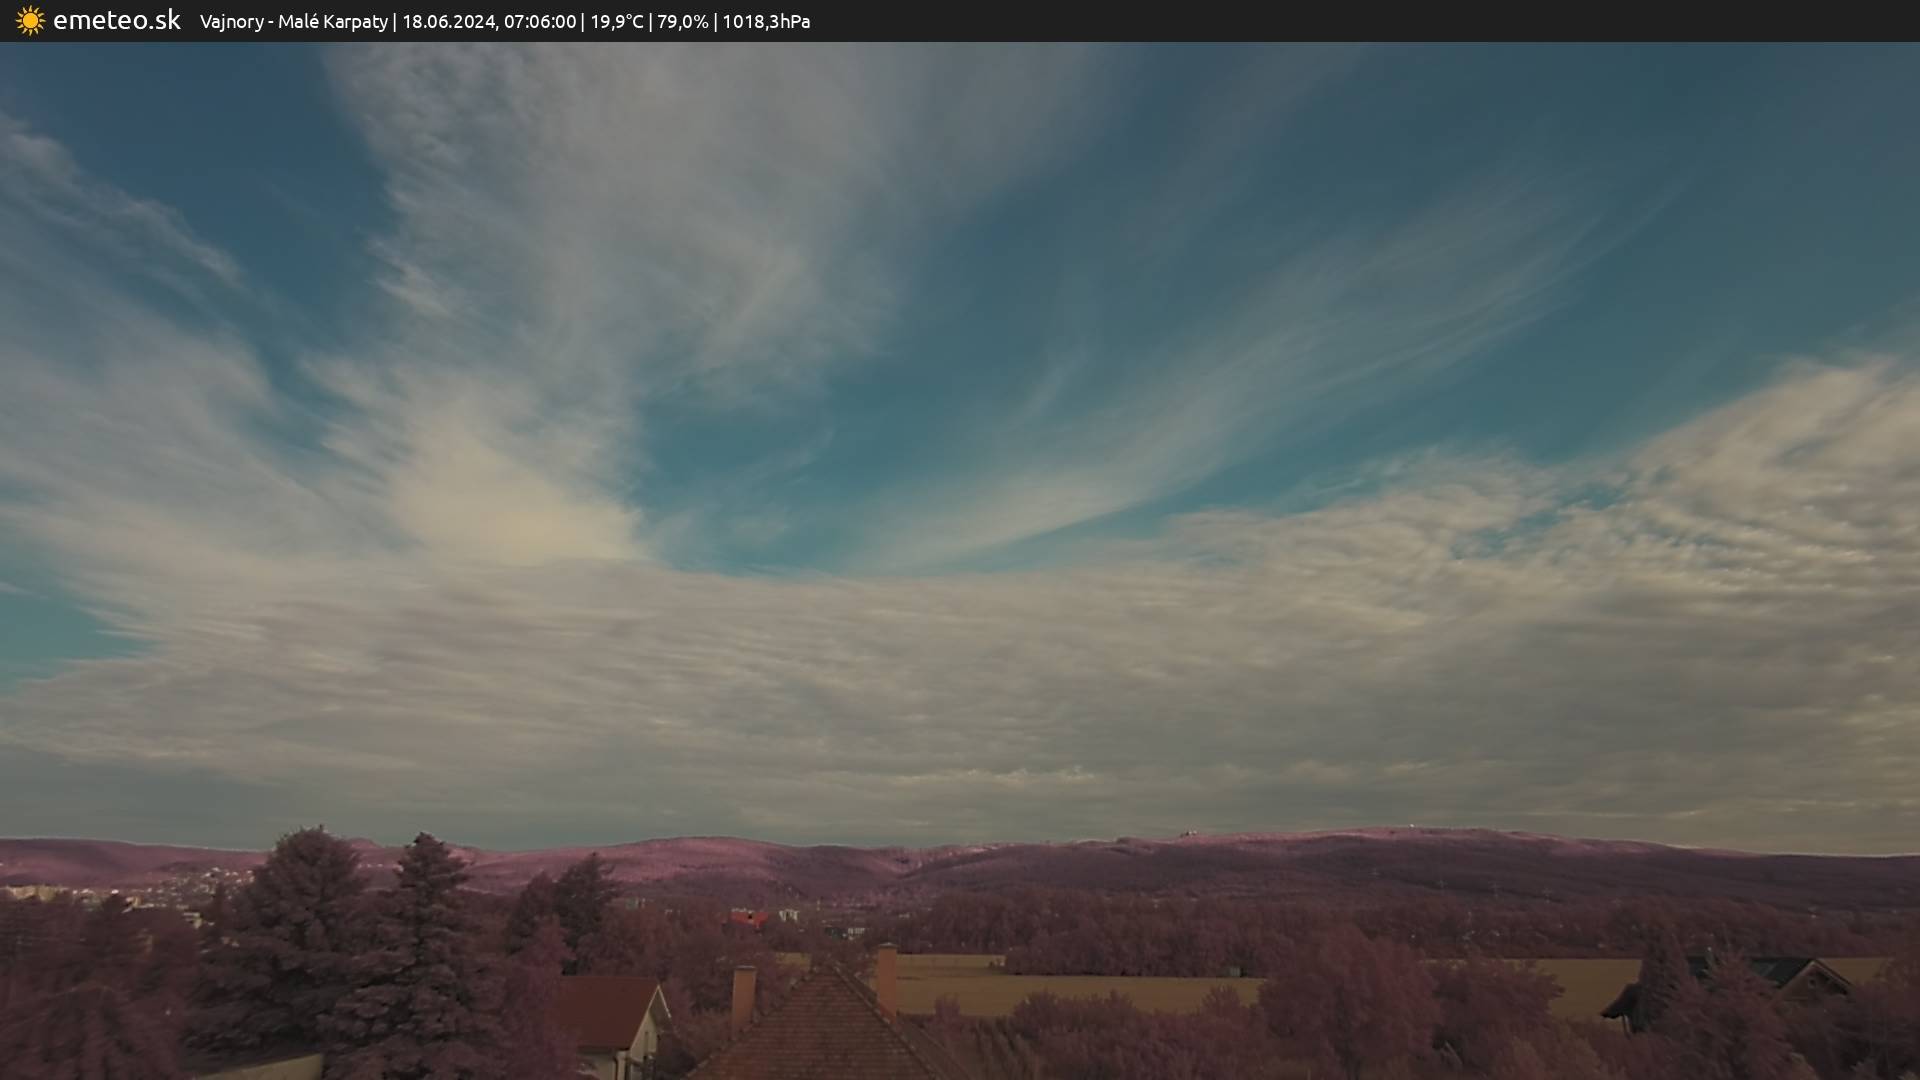Click the Vajnory - Malé Karpaty location label

tap(293, 21)
